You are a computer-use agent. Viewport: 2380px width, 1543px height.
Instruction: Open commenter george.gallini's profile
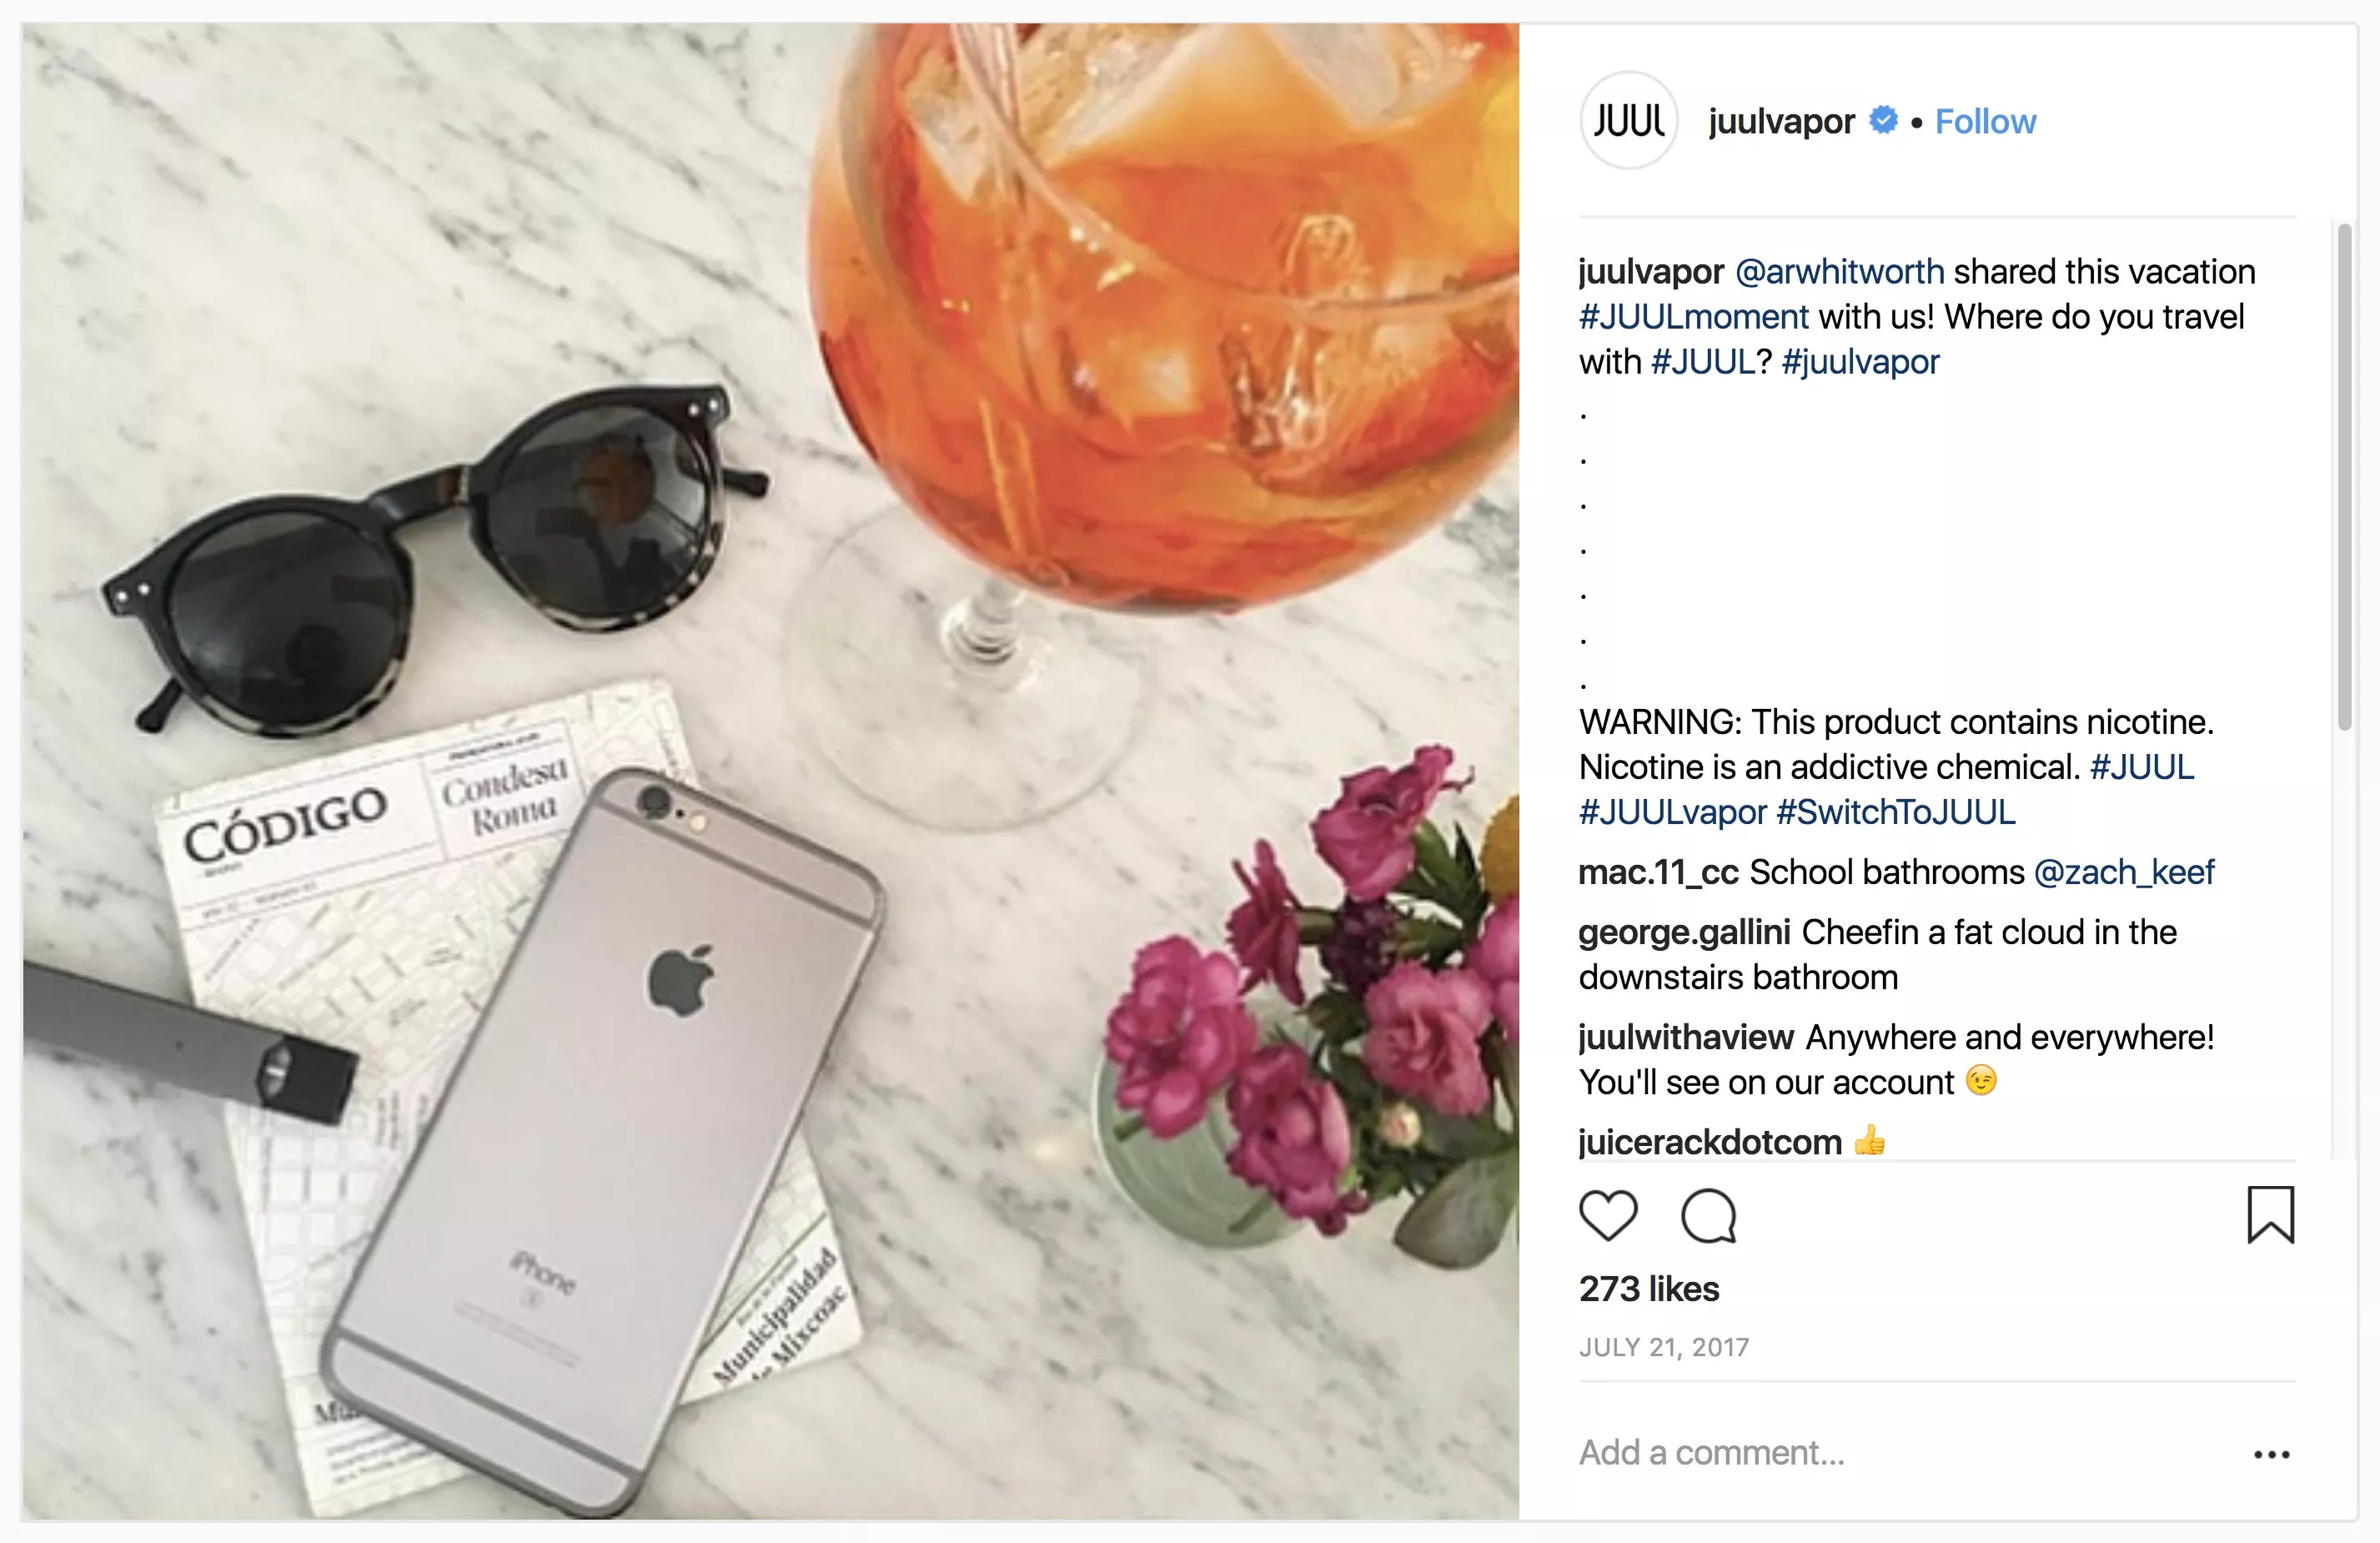(1684, 931)
